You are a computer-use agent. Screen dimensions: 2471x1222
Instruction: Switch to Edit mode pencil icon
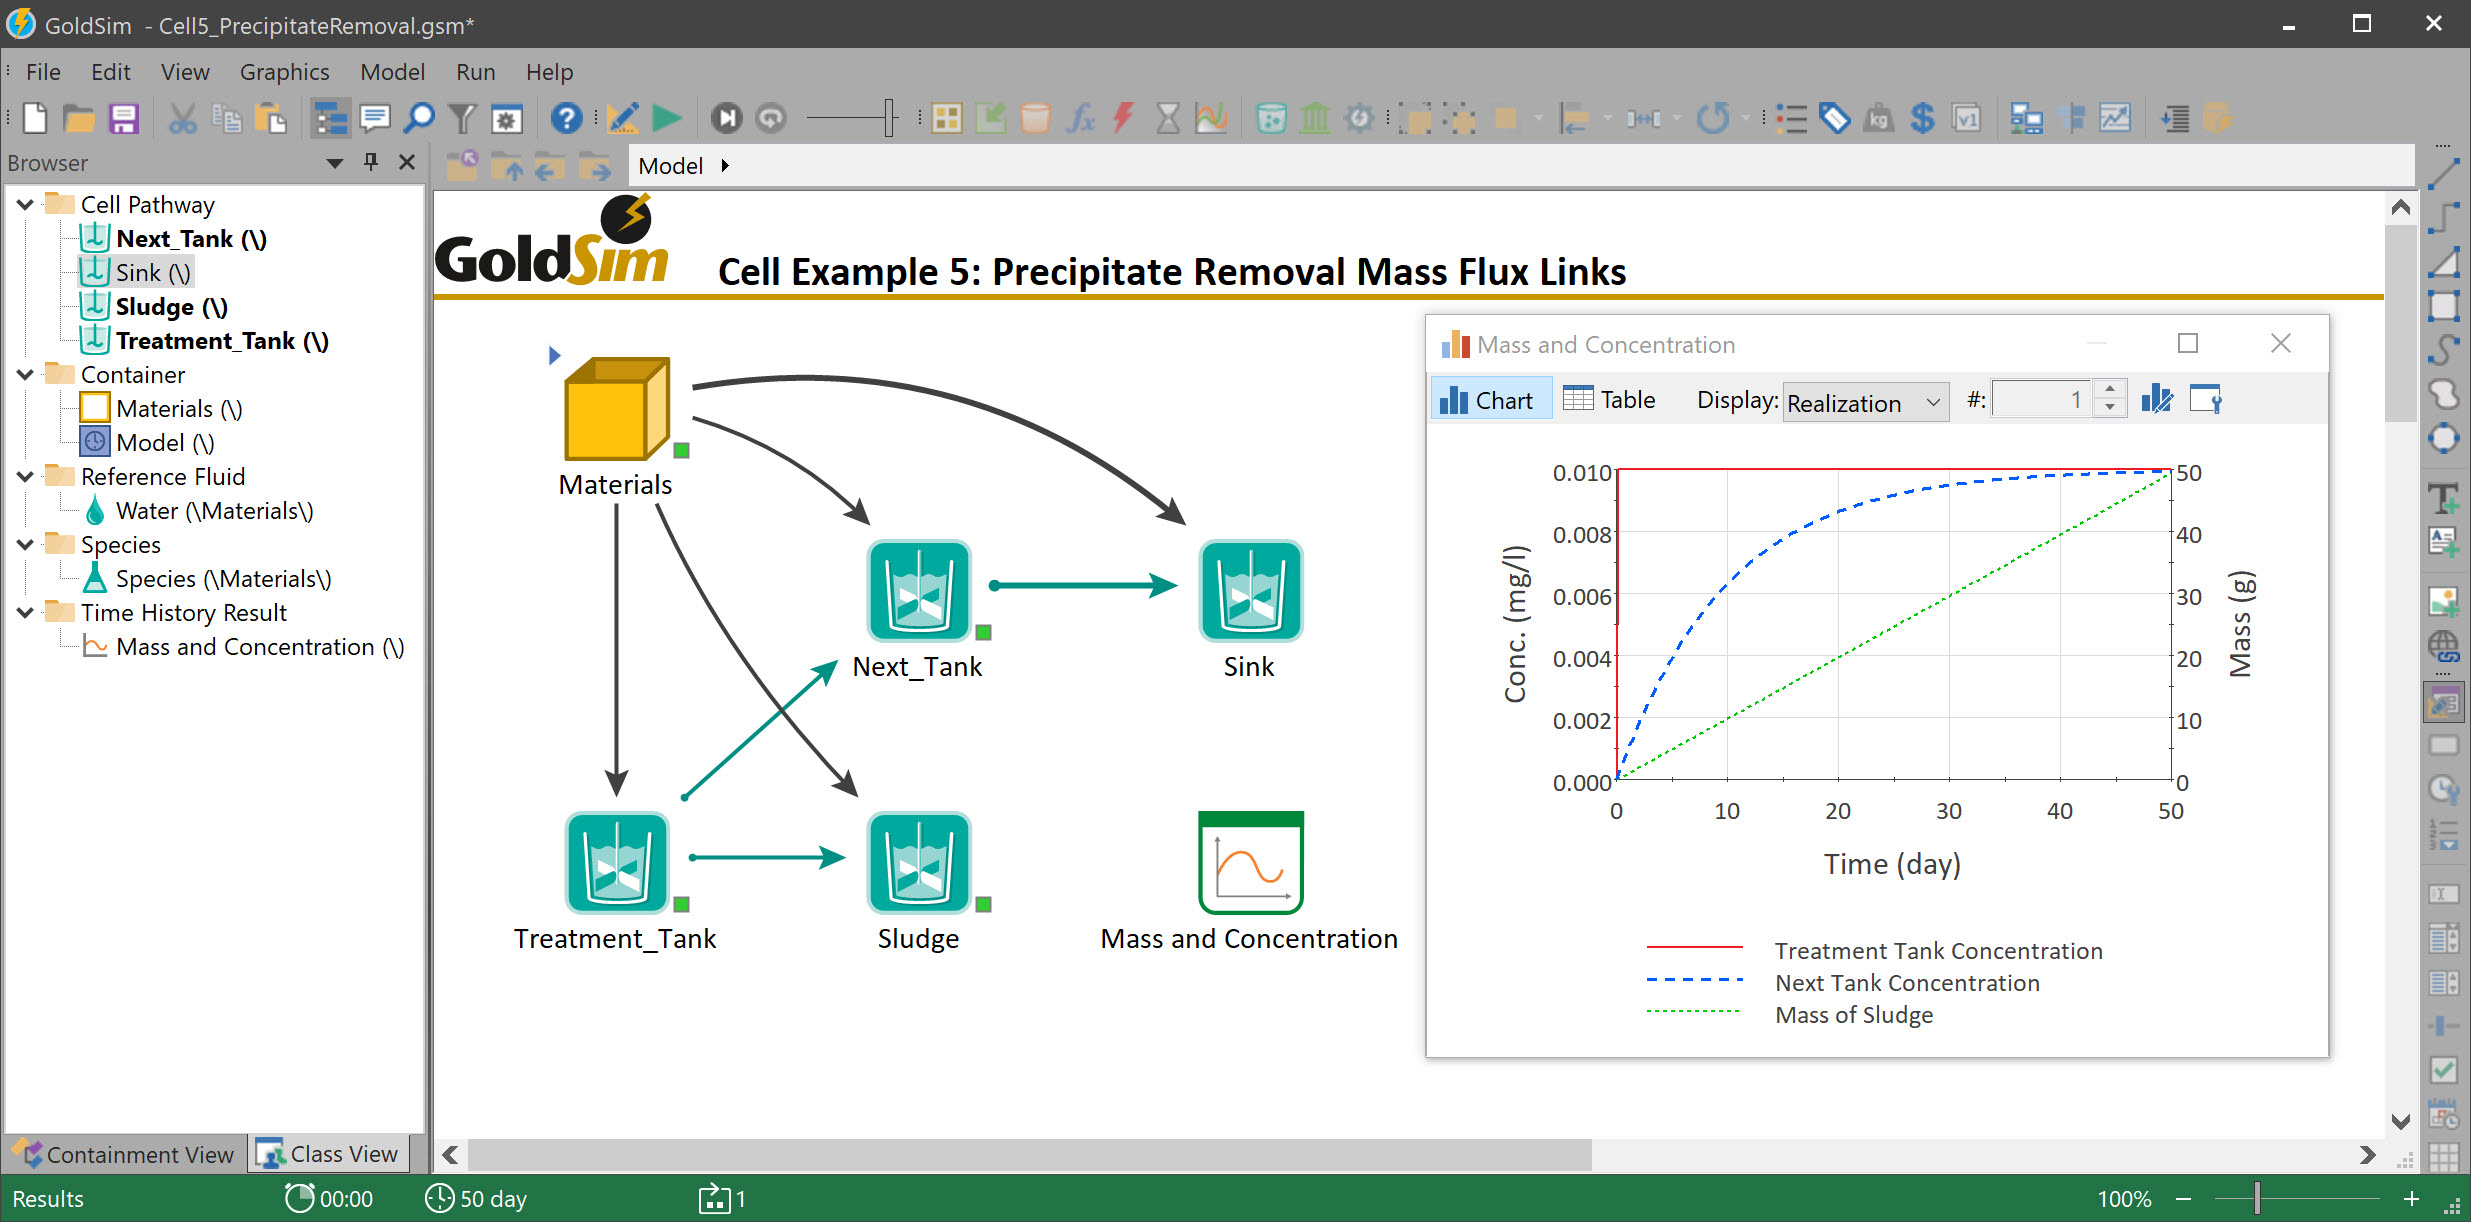click(x=623, y=119)
